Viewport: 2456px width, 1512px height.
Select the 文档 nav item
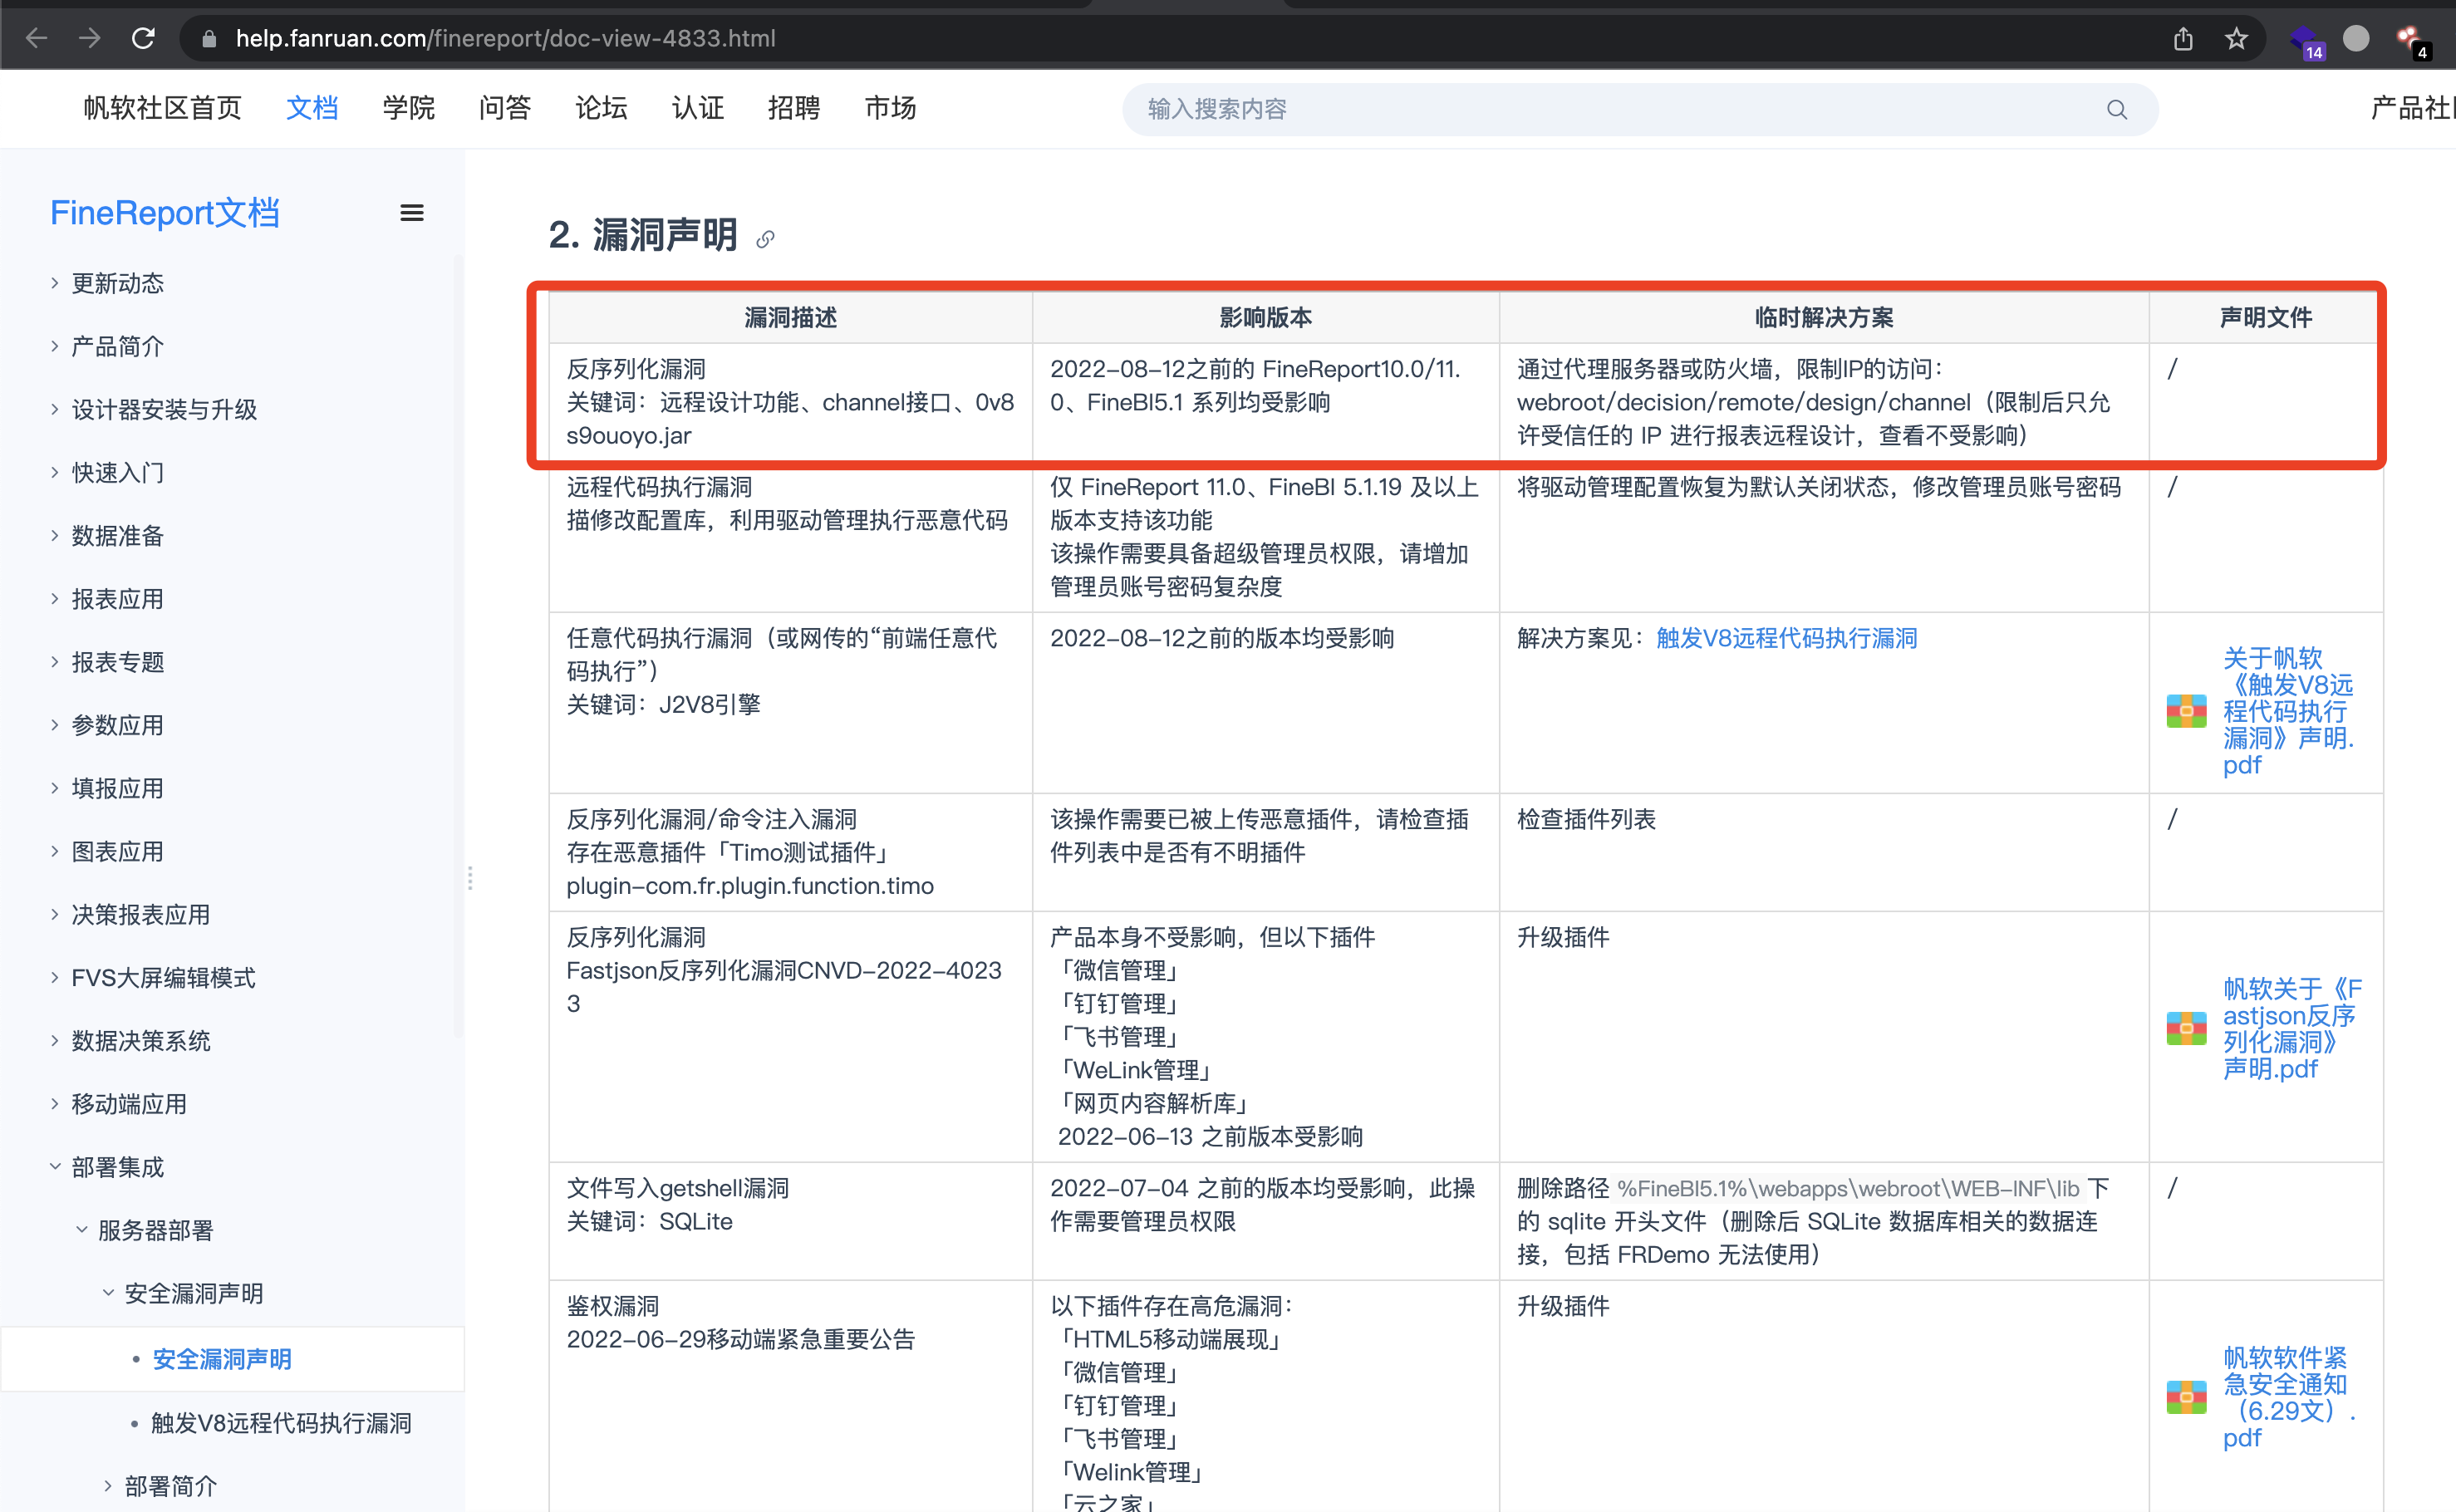[312, 108]
